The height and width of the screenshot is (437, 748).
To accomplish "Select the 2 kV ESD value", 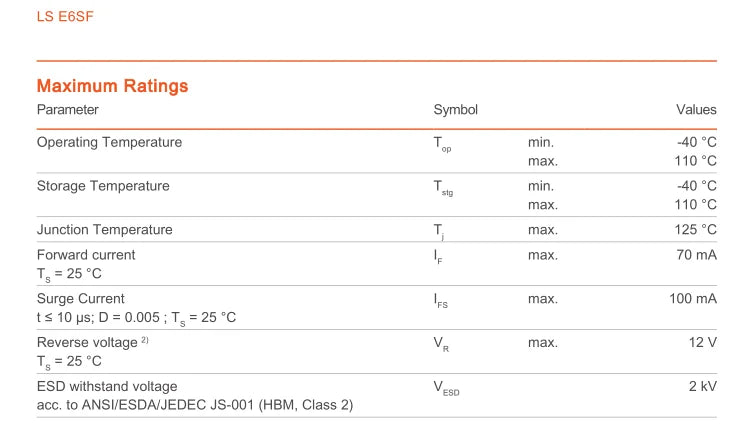I will (x=703, y=386).
